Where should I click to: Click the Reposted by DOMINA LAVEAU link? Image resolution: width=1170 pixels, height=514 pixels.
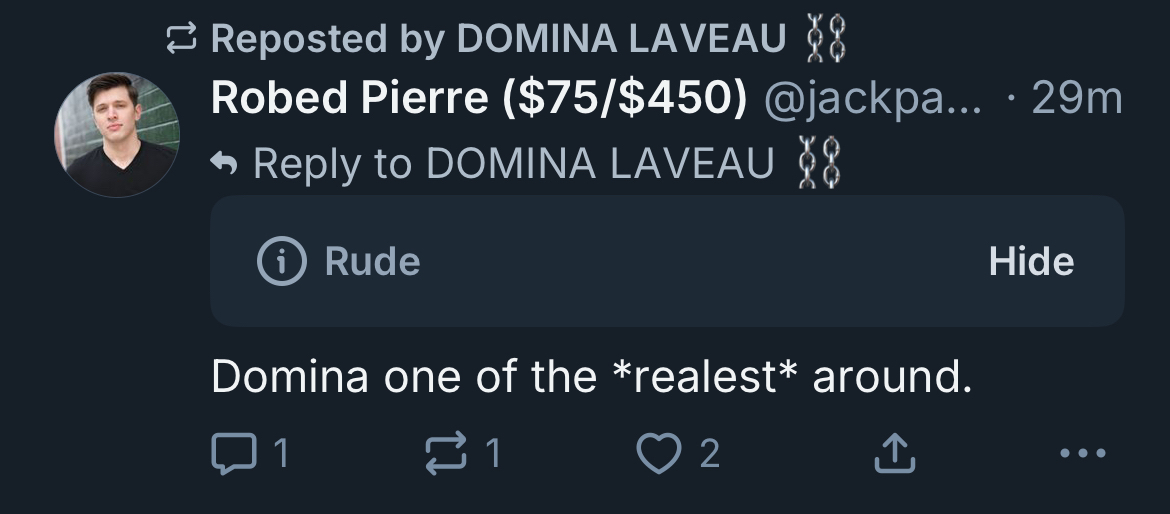pos(500,39)
